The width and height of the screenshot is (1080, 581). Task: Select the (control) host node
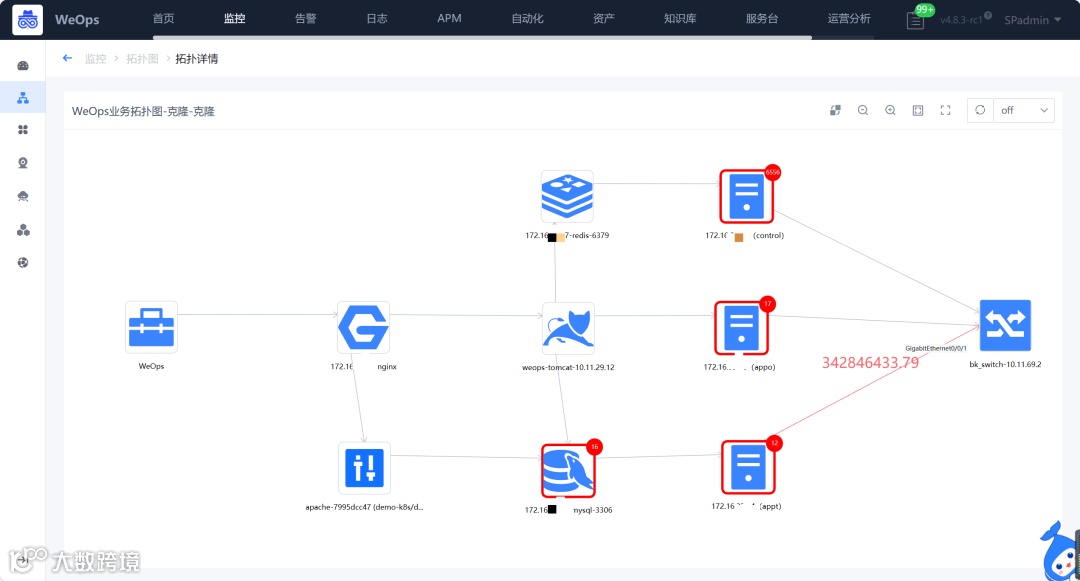coord(747,196)
